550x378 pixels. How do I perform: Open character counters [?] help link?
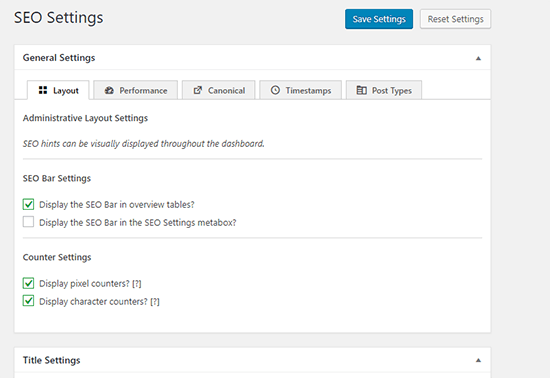155,302
